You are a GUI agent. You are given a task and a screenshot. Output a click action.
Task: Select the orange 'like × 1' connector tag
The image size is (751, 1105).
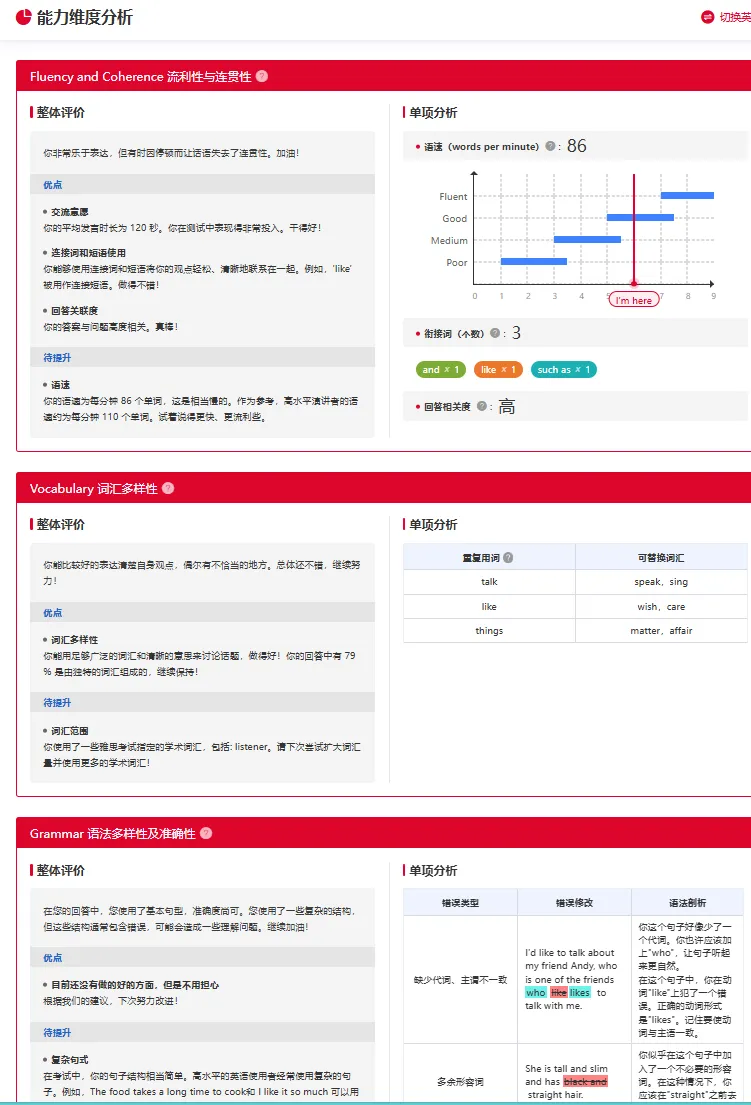pyautogui.click(x=498, y=369)
